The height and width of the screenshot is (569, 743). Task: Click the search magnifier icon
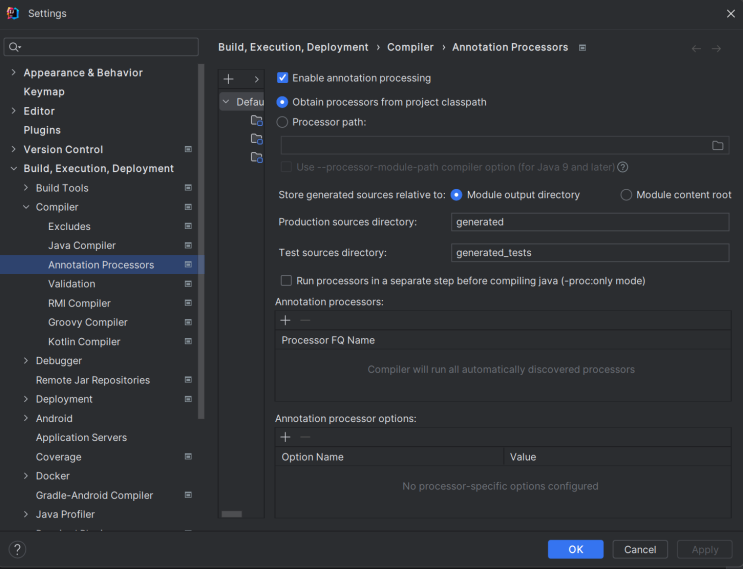14,47
